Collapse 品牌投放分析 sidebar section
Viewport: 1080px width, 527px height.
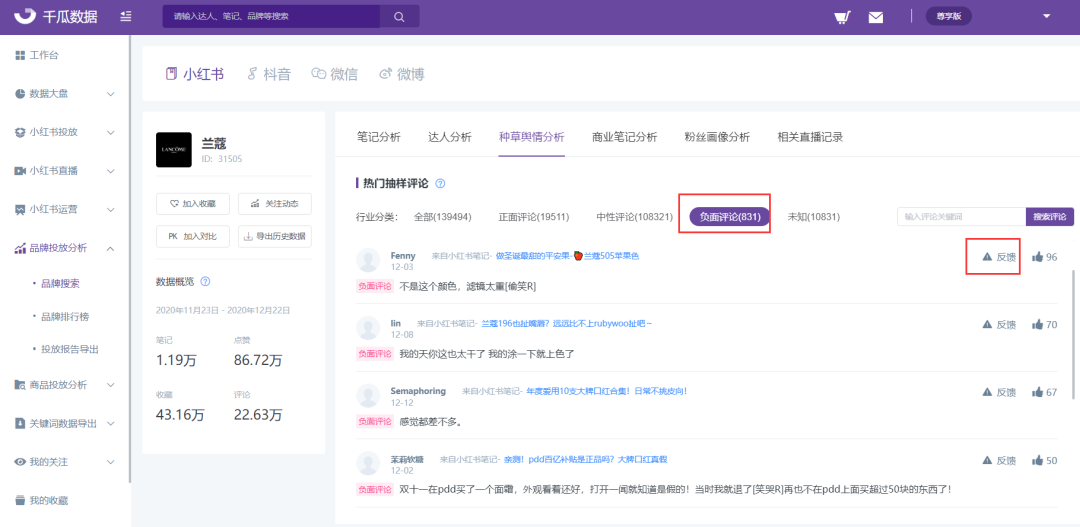point(111,248)
